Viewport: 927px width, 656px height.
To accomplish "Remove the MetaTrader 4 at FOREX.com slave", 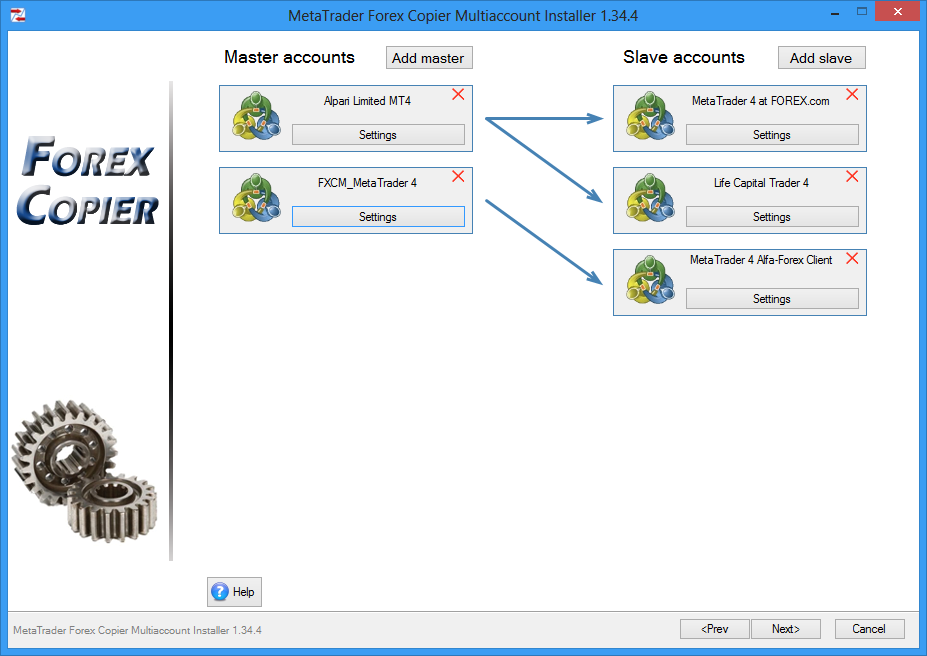I will point(852,95).
